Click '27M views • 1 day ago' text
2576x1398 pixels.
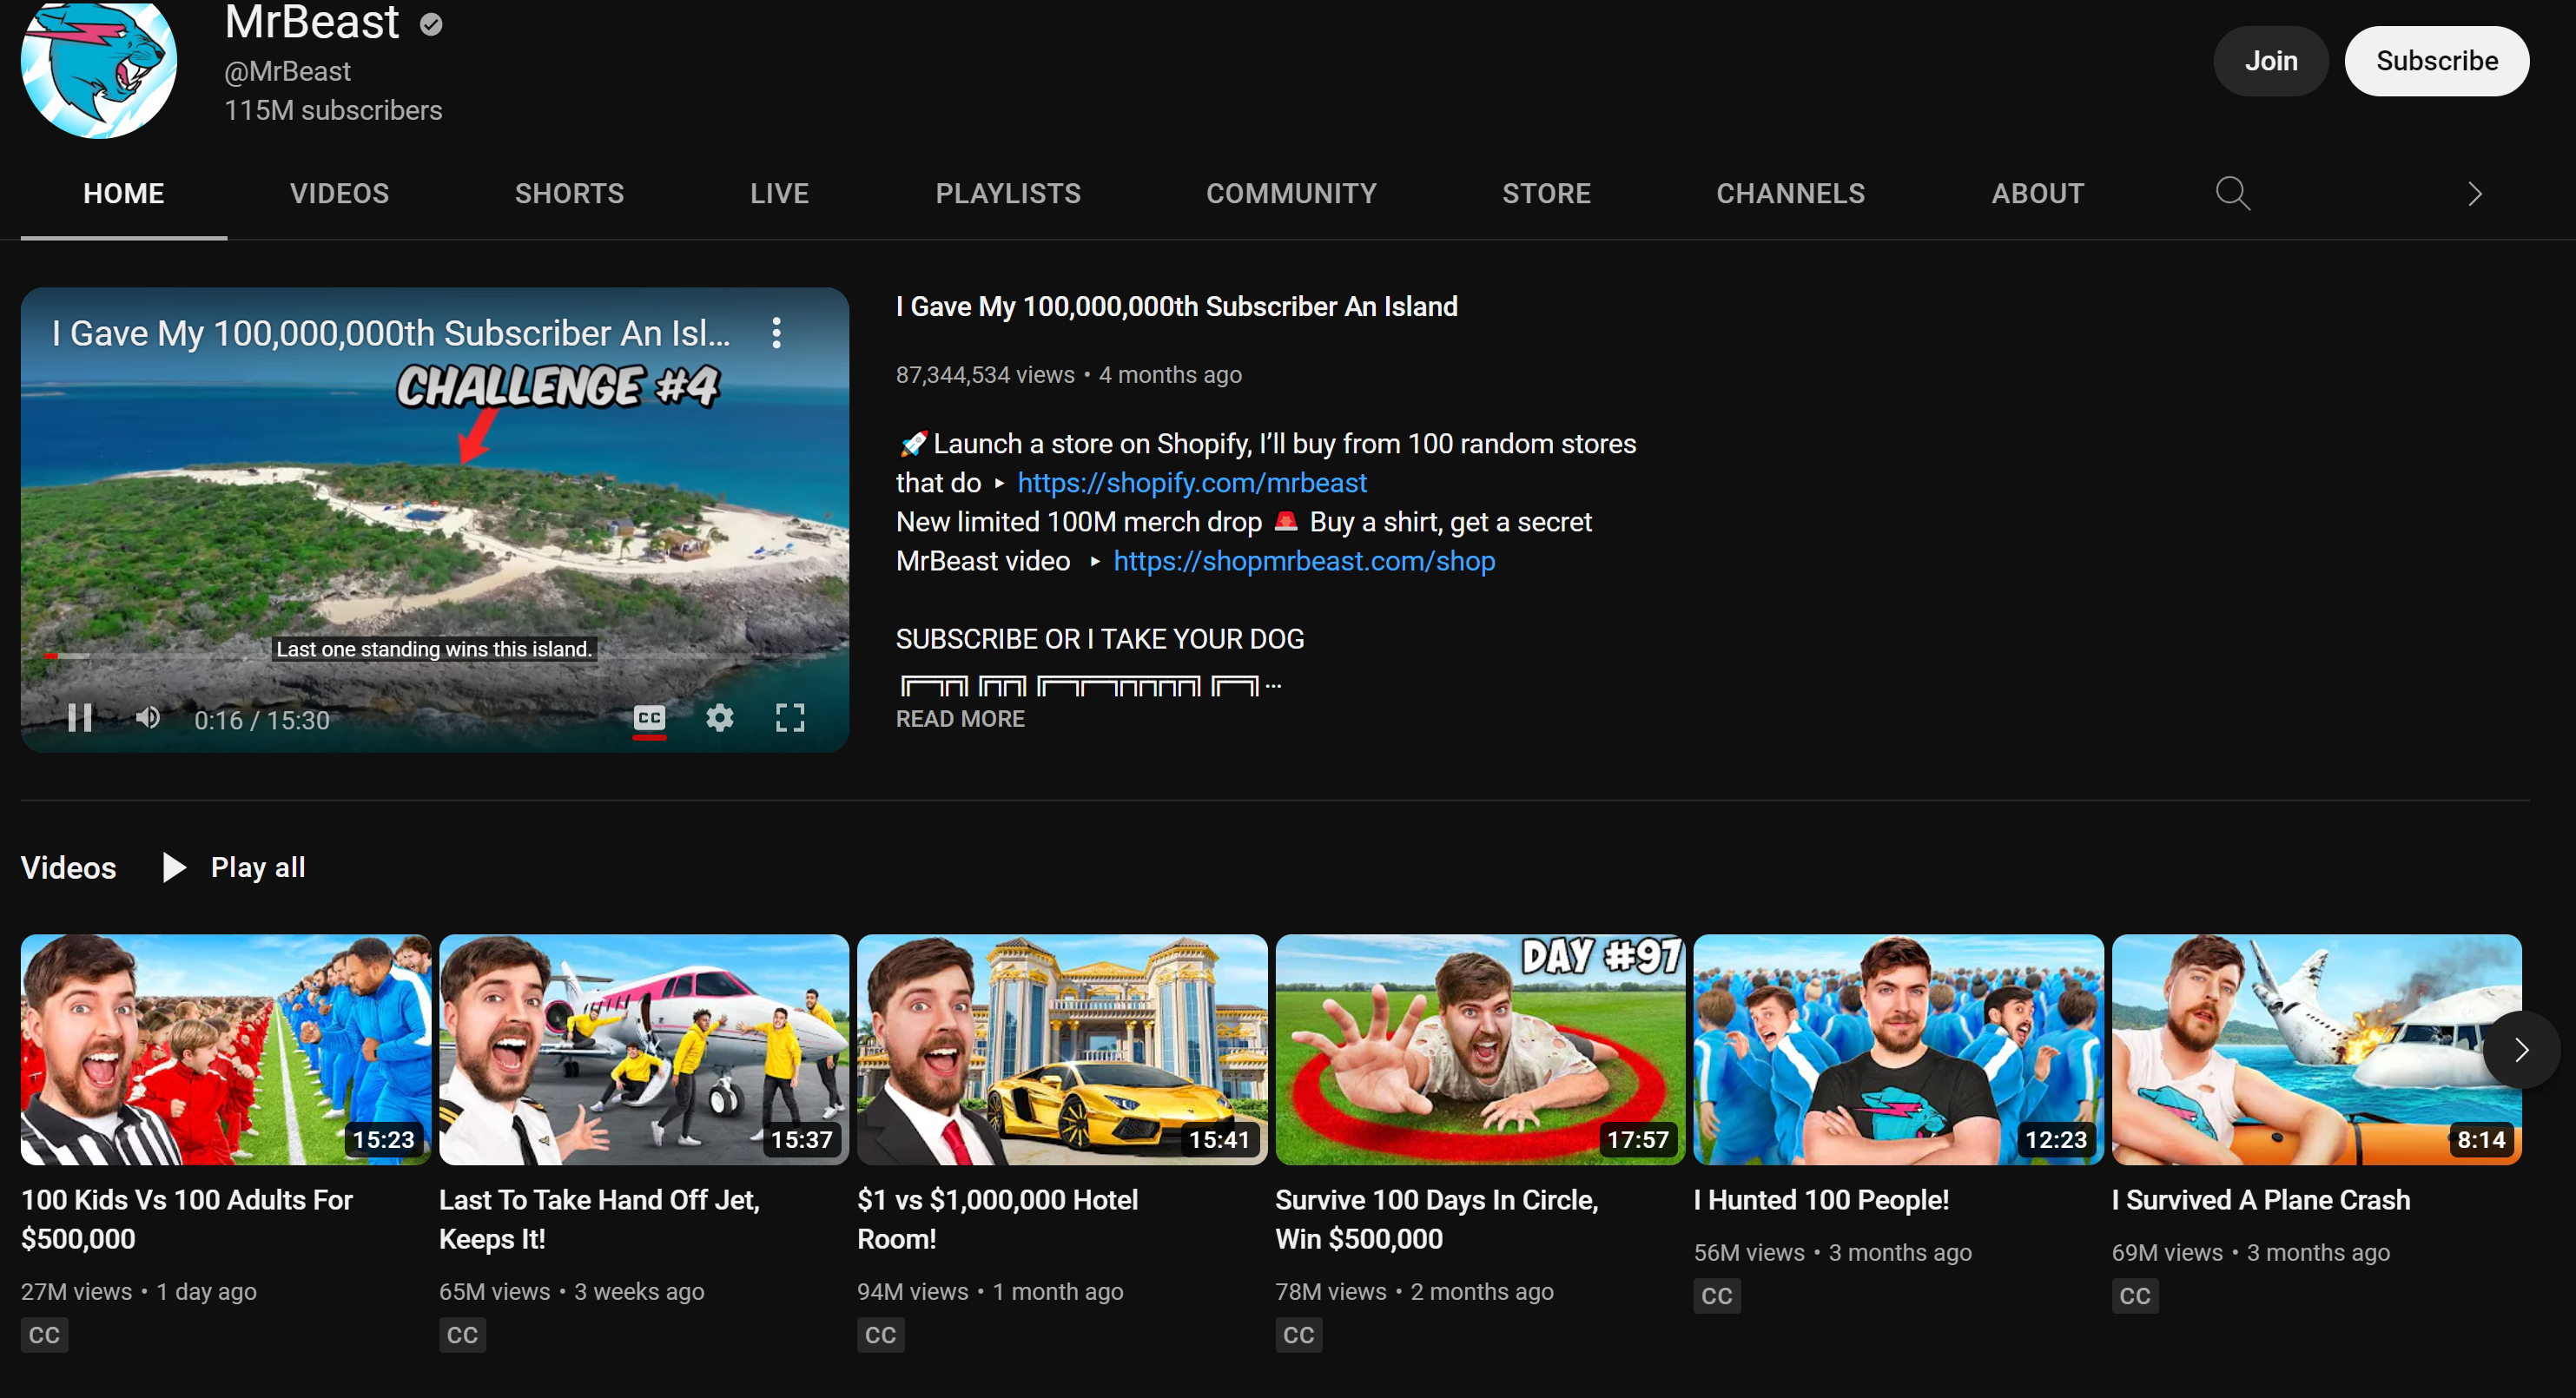tap(139, 1292)
